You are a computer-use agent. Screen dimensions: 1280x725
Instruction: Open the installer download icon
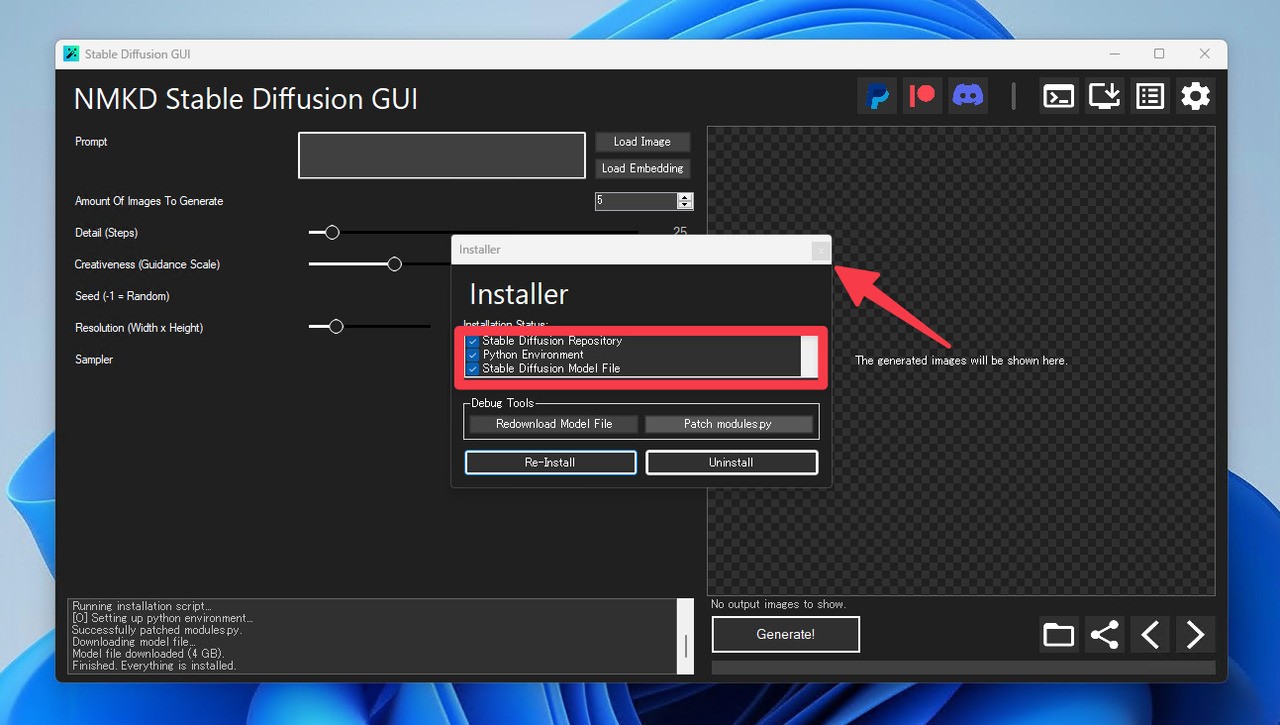1104,96
